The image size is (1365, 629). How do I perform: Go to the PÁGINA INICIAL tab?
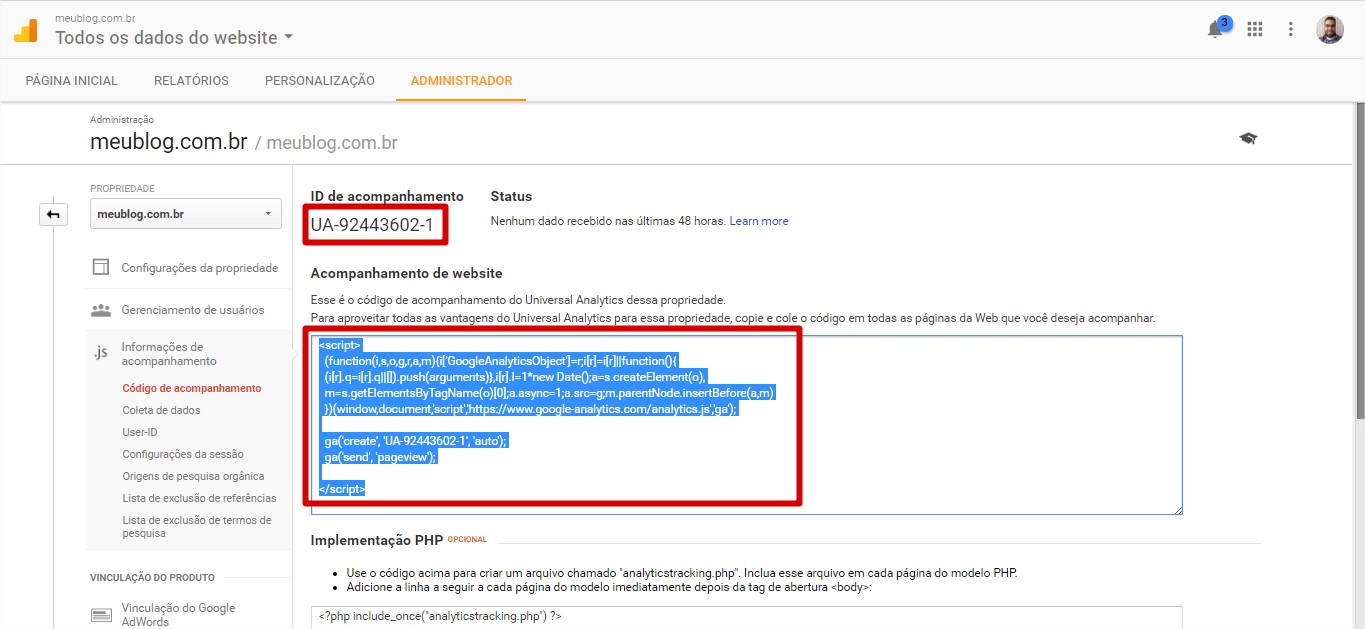[72, 80]
